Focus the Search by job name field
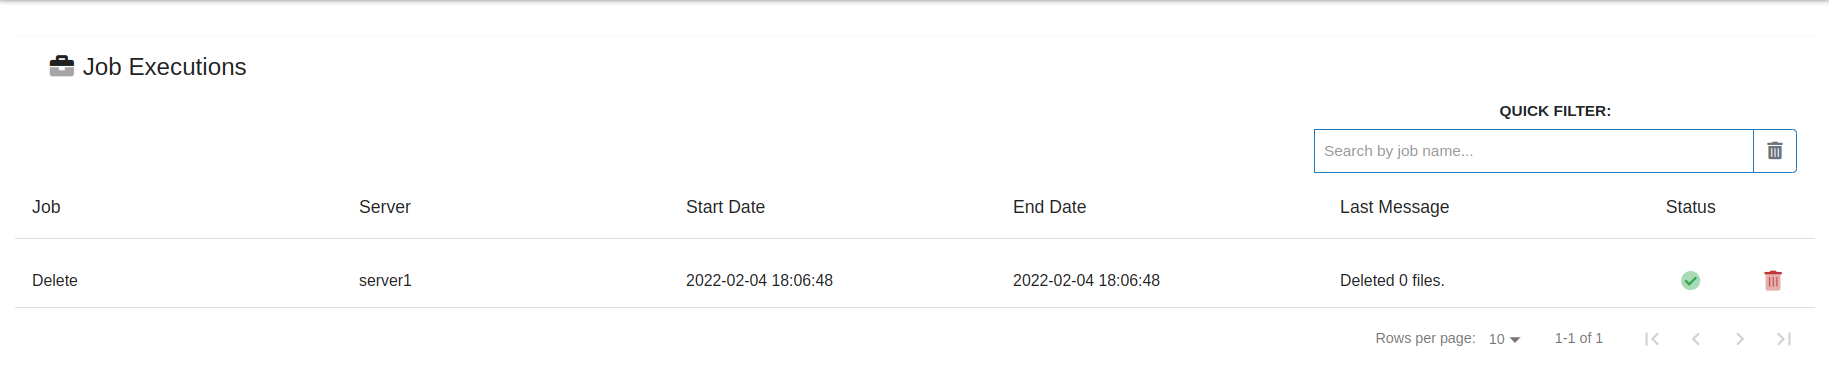 1533,151
